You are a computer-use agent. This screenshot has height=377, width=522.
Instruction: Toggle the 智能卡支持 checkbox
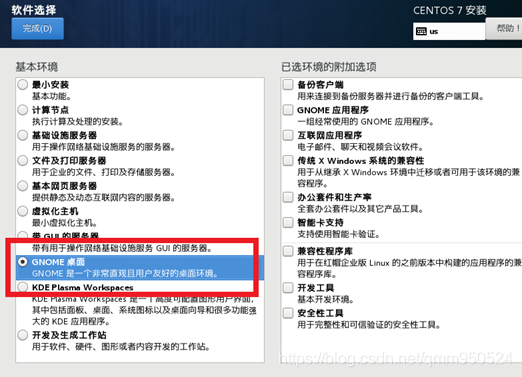288,222
